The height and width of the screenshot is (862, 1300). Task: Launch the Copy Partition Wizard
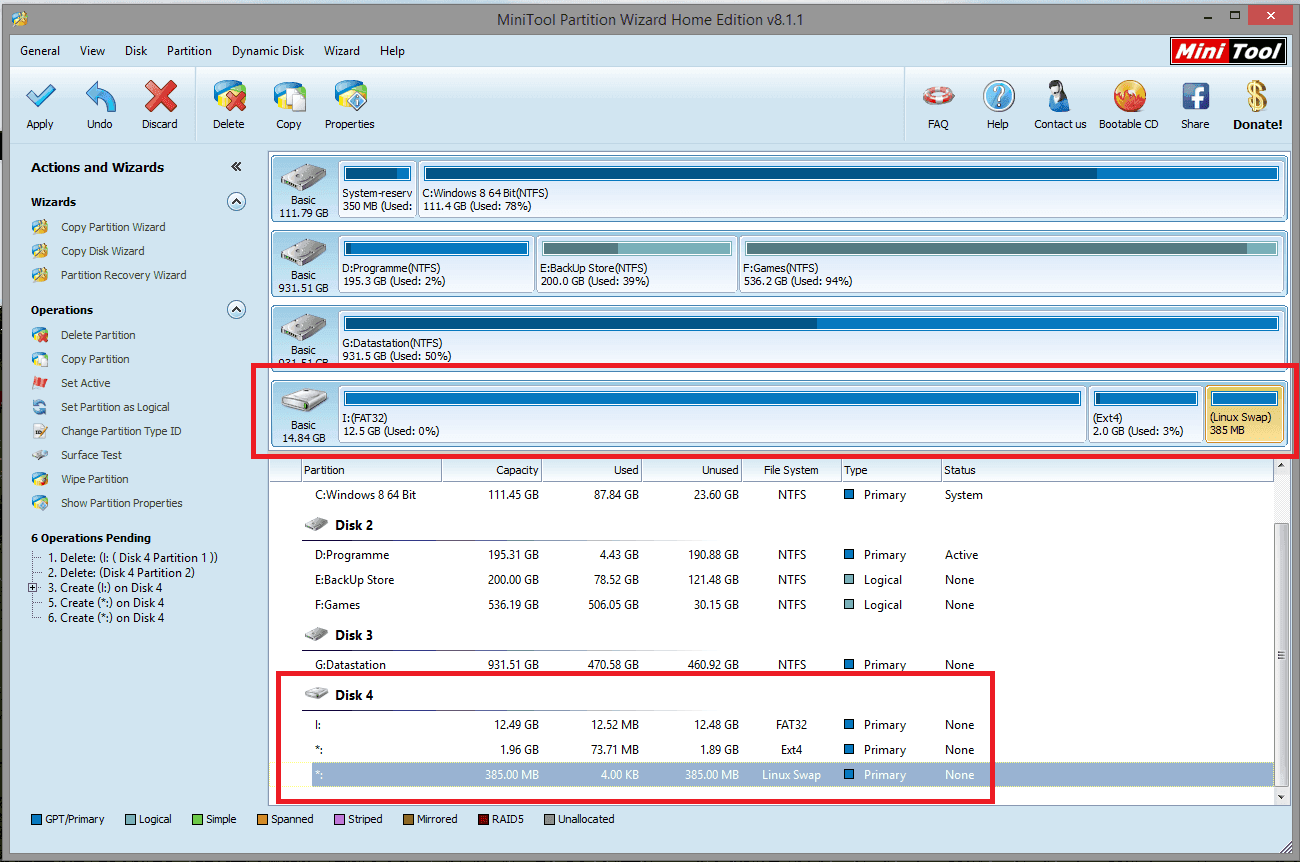click(x=113, y=227)
